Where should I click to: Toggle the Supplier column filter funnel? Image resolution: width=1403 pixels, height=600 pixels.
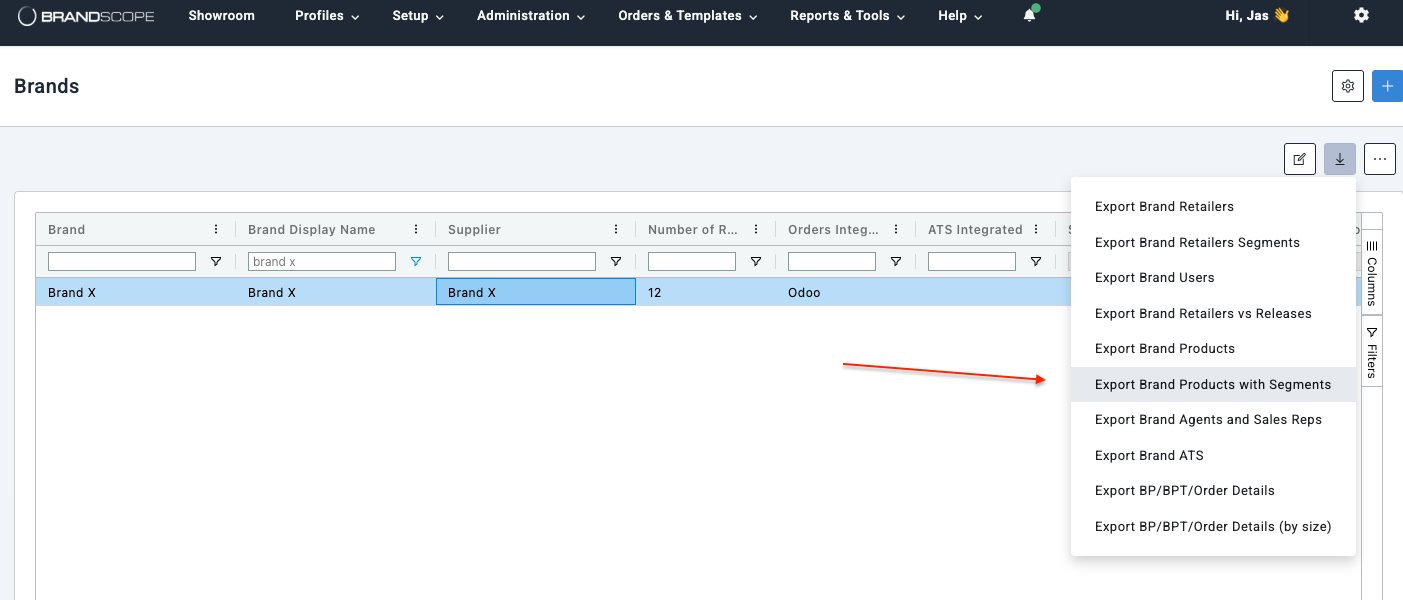[x=616, y=262]
